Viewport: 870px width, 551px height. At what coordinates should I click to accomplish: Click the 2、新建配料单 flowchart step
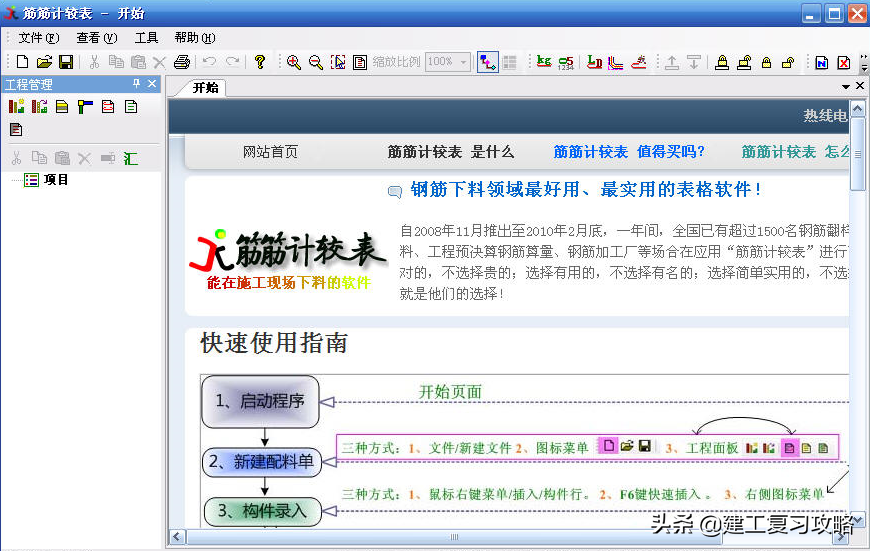click(261, 462)
